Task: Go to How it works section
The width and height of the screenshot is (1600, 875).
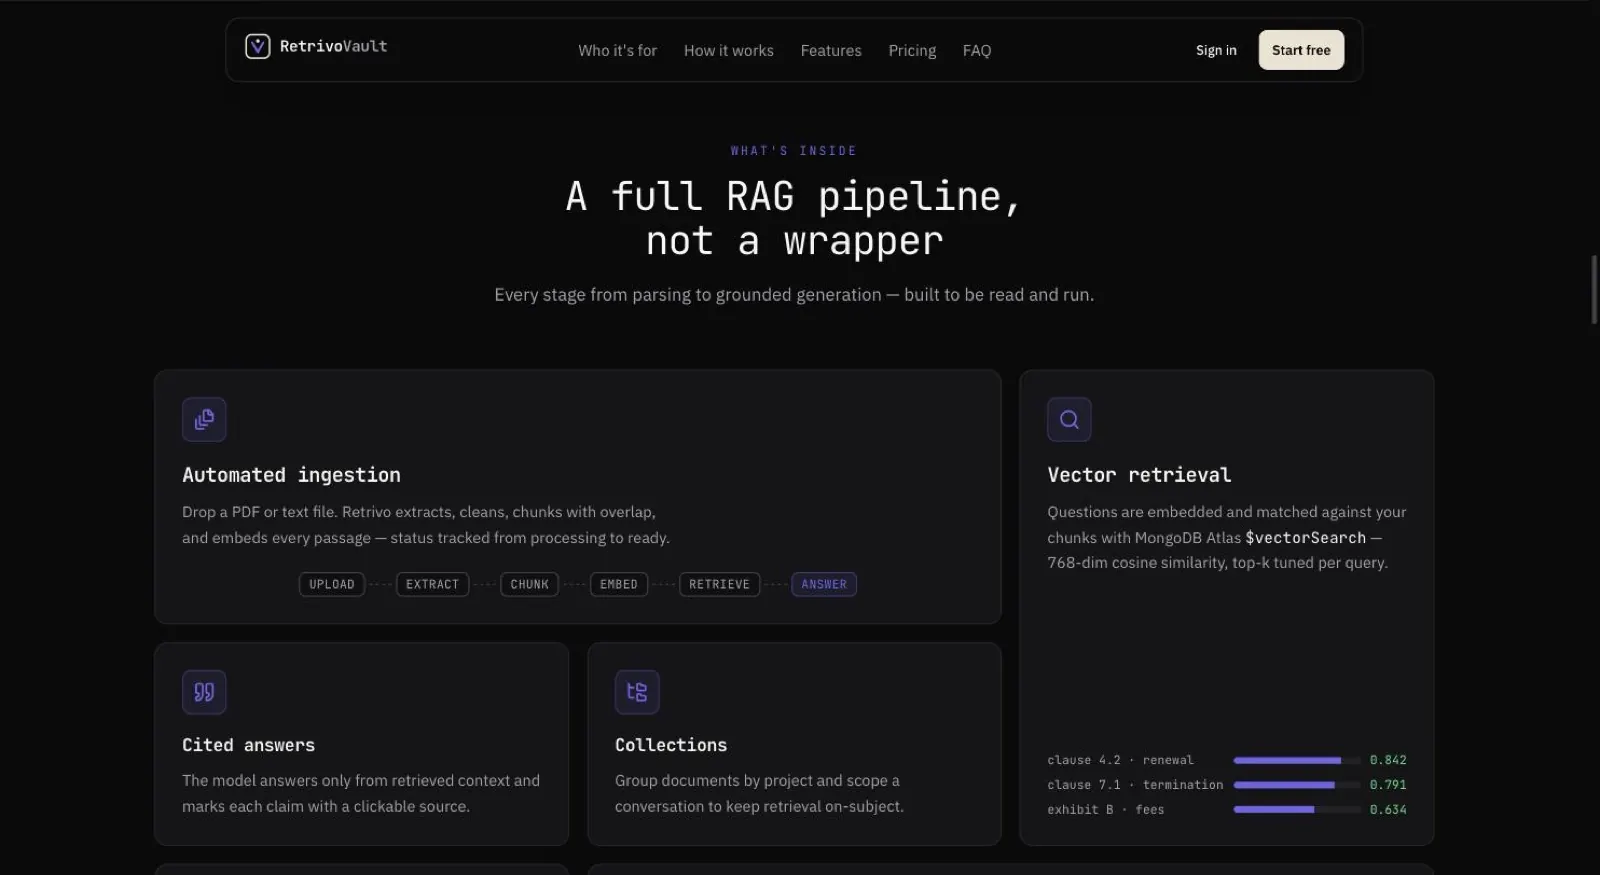Action: click(x=729, y=50)
